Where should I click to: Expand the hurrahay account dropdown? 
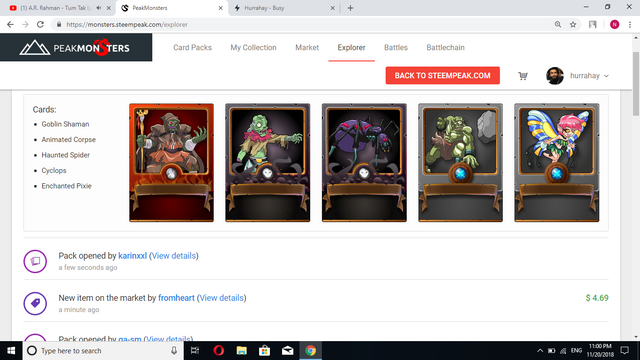click(606, 76)
